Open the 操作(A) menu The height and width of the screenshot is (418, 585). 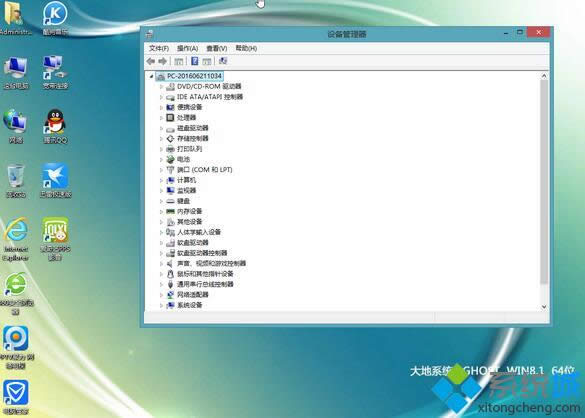187,48
